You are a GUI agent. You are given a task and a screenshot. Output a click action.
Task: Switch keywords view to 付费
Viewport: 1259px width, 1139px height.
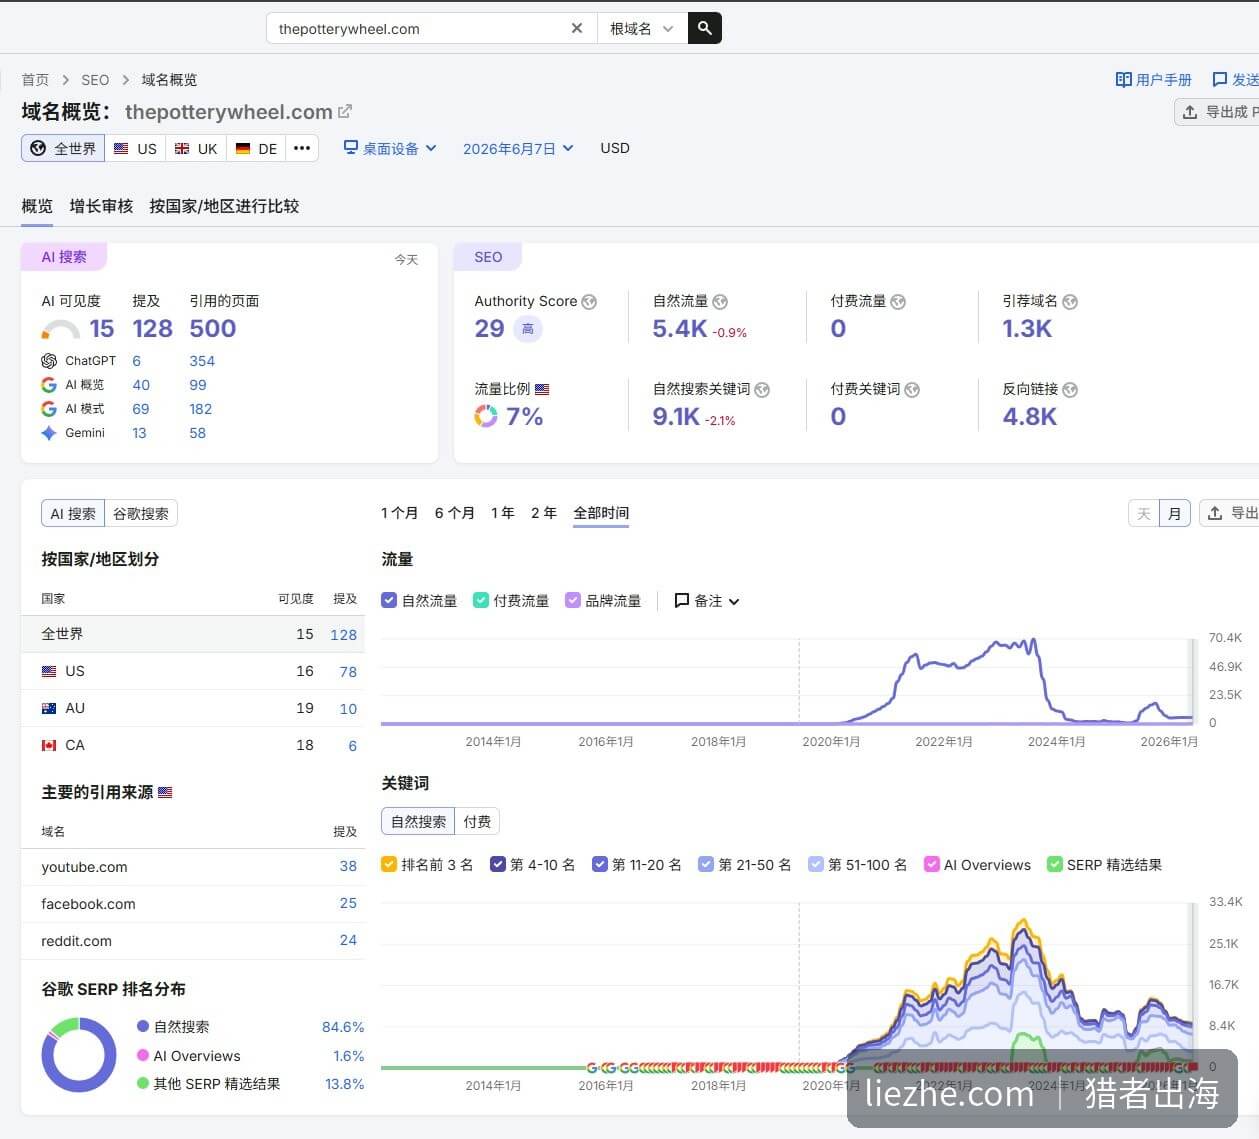pyautogui.click(x=477, y=821)
